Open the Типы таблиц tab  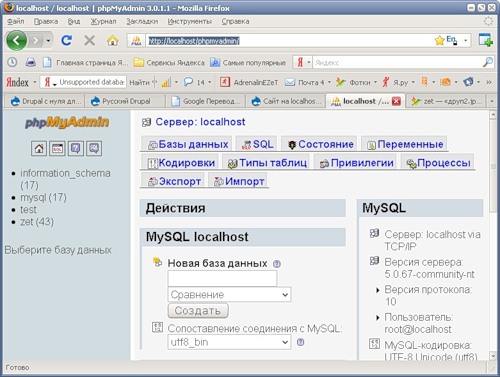coord(267,163)
